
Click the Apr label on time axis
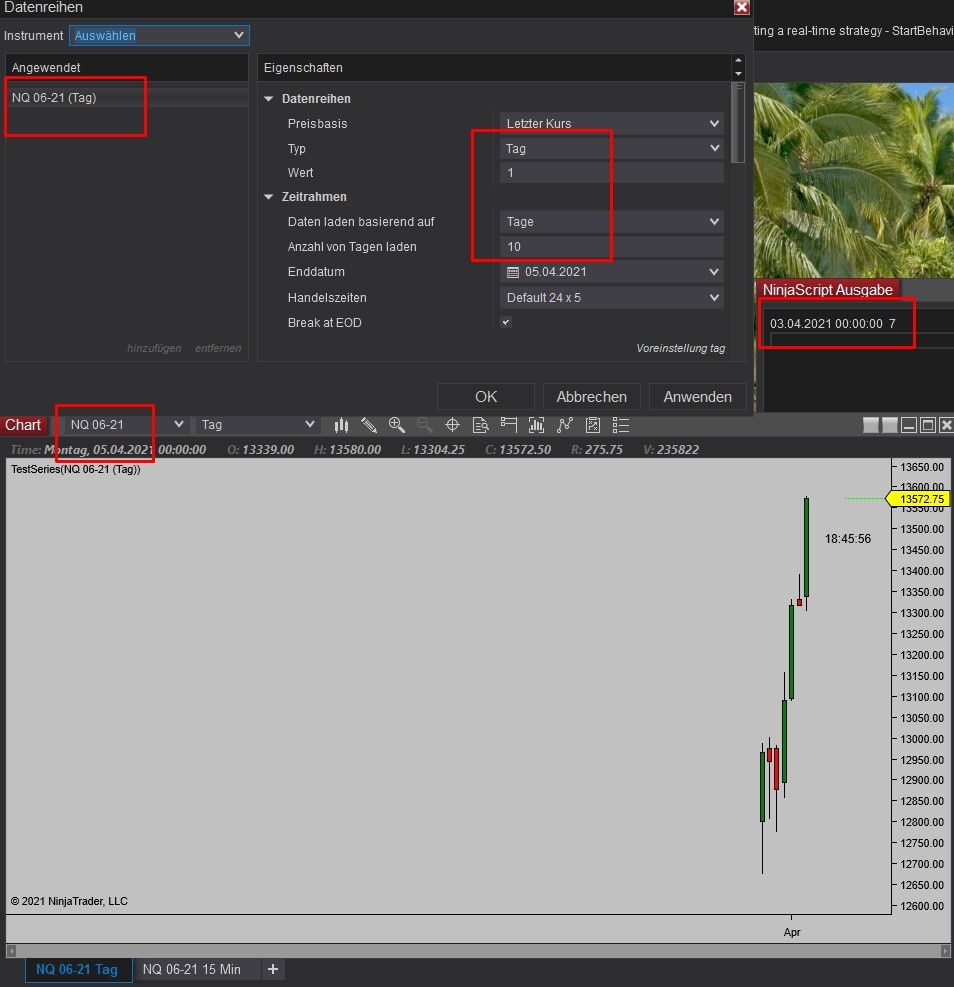point(792,932)
